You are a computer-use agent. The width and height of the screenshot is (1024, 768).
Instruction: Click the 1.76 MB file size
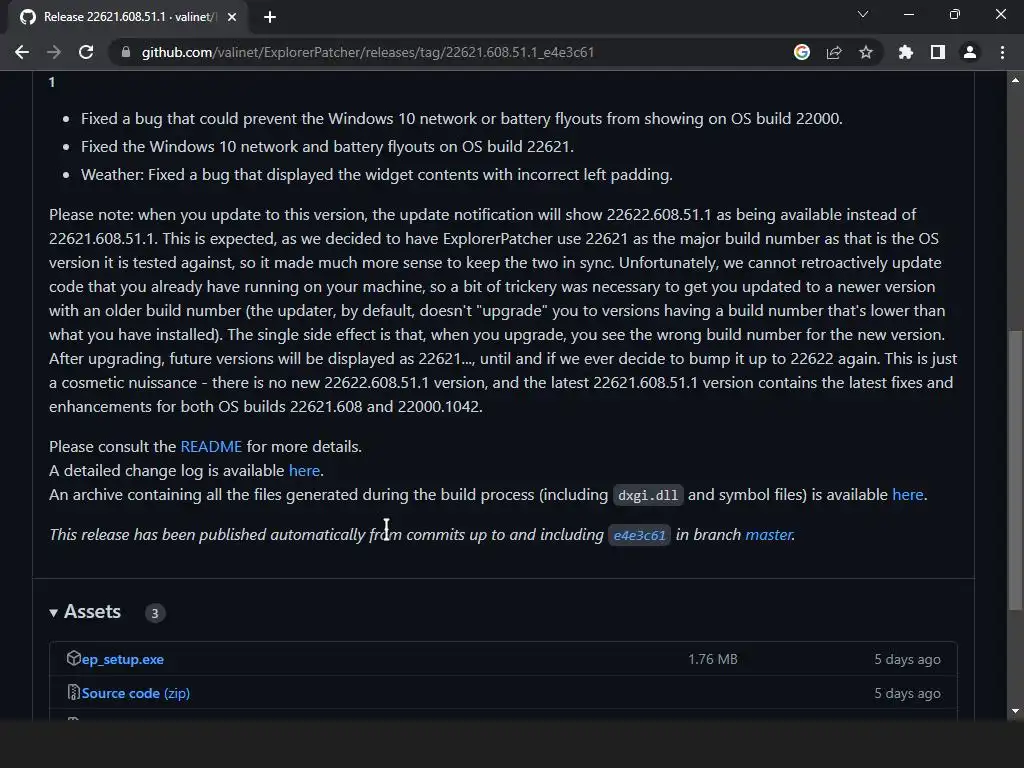(x=712, y=660)
